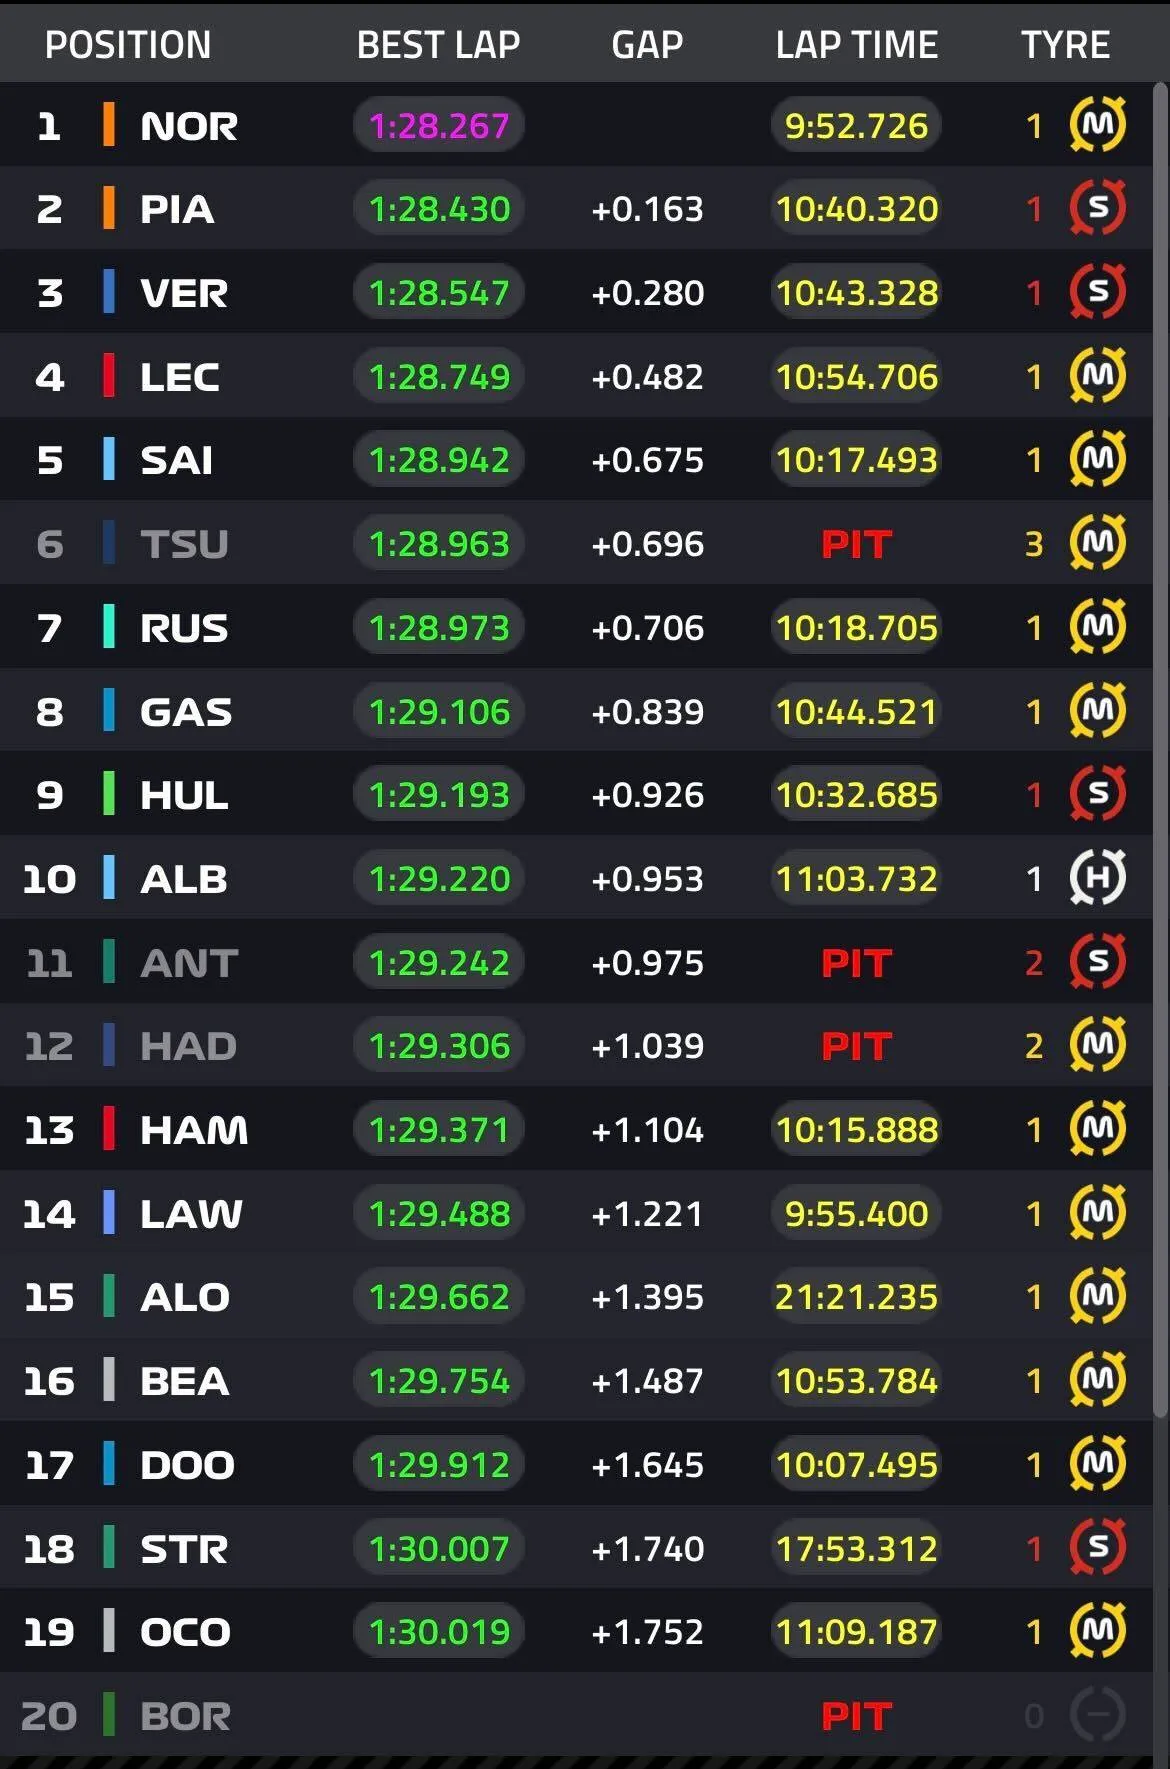This screenshot has width=1170, height=1769.
Task: Click PIA's soft tyre icon
Action: click(1097, 208)
